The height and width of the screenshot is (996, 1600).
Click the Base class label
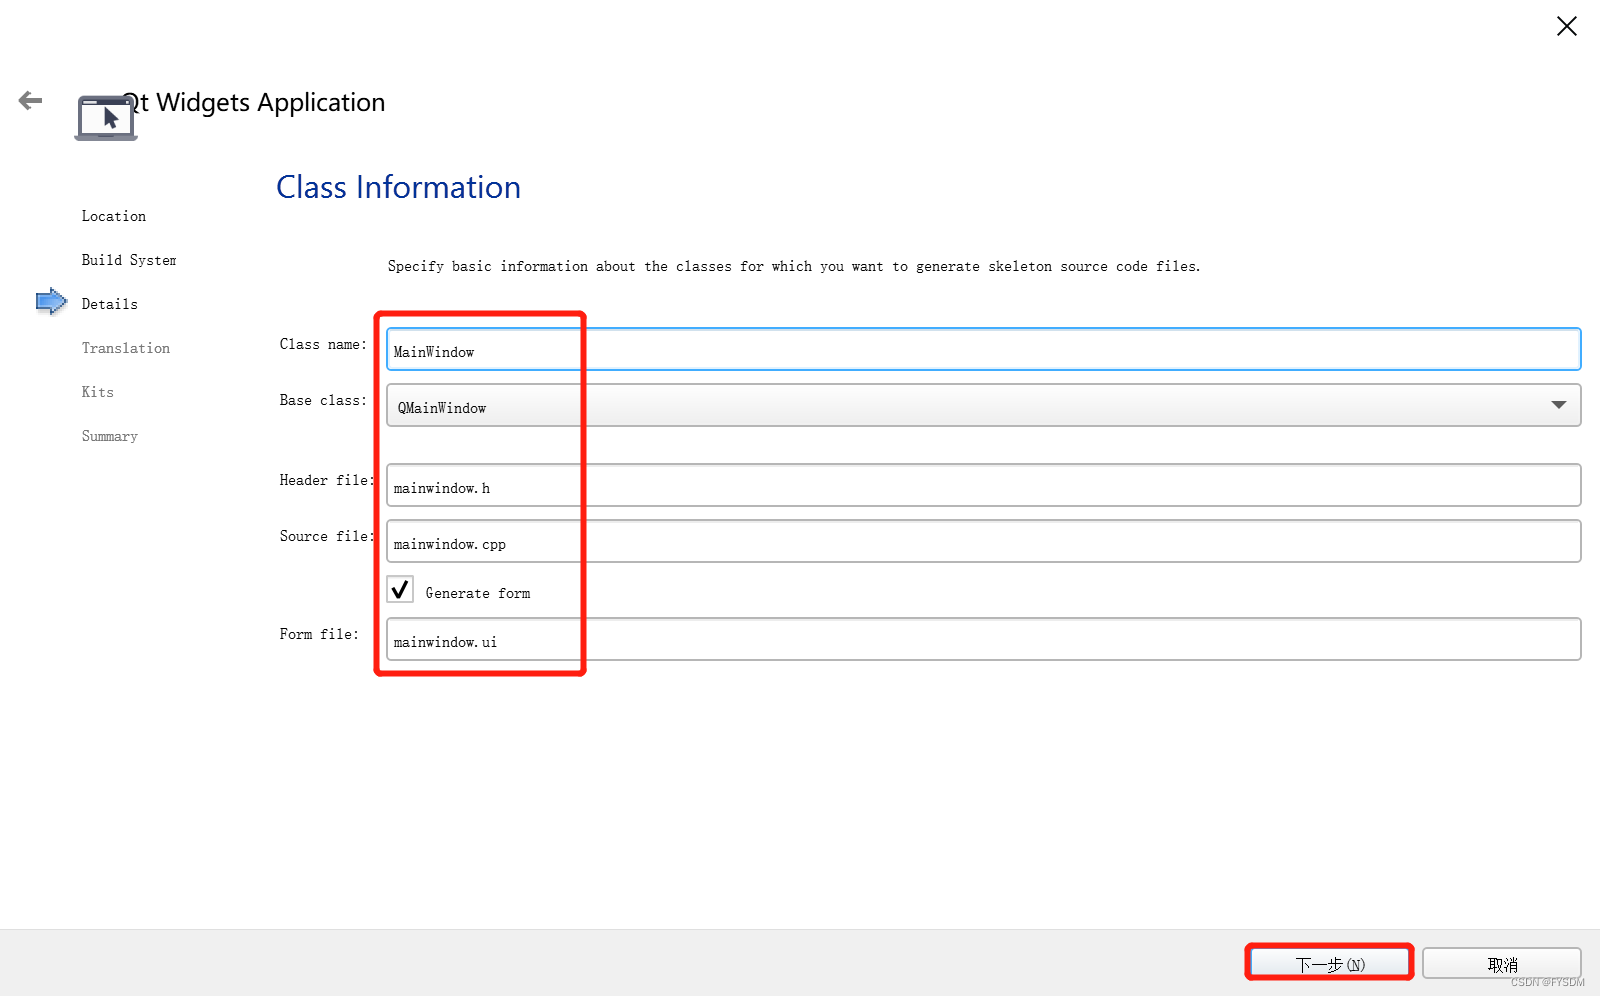pyautogui.click(x=323, y=400)
